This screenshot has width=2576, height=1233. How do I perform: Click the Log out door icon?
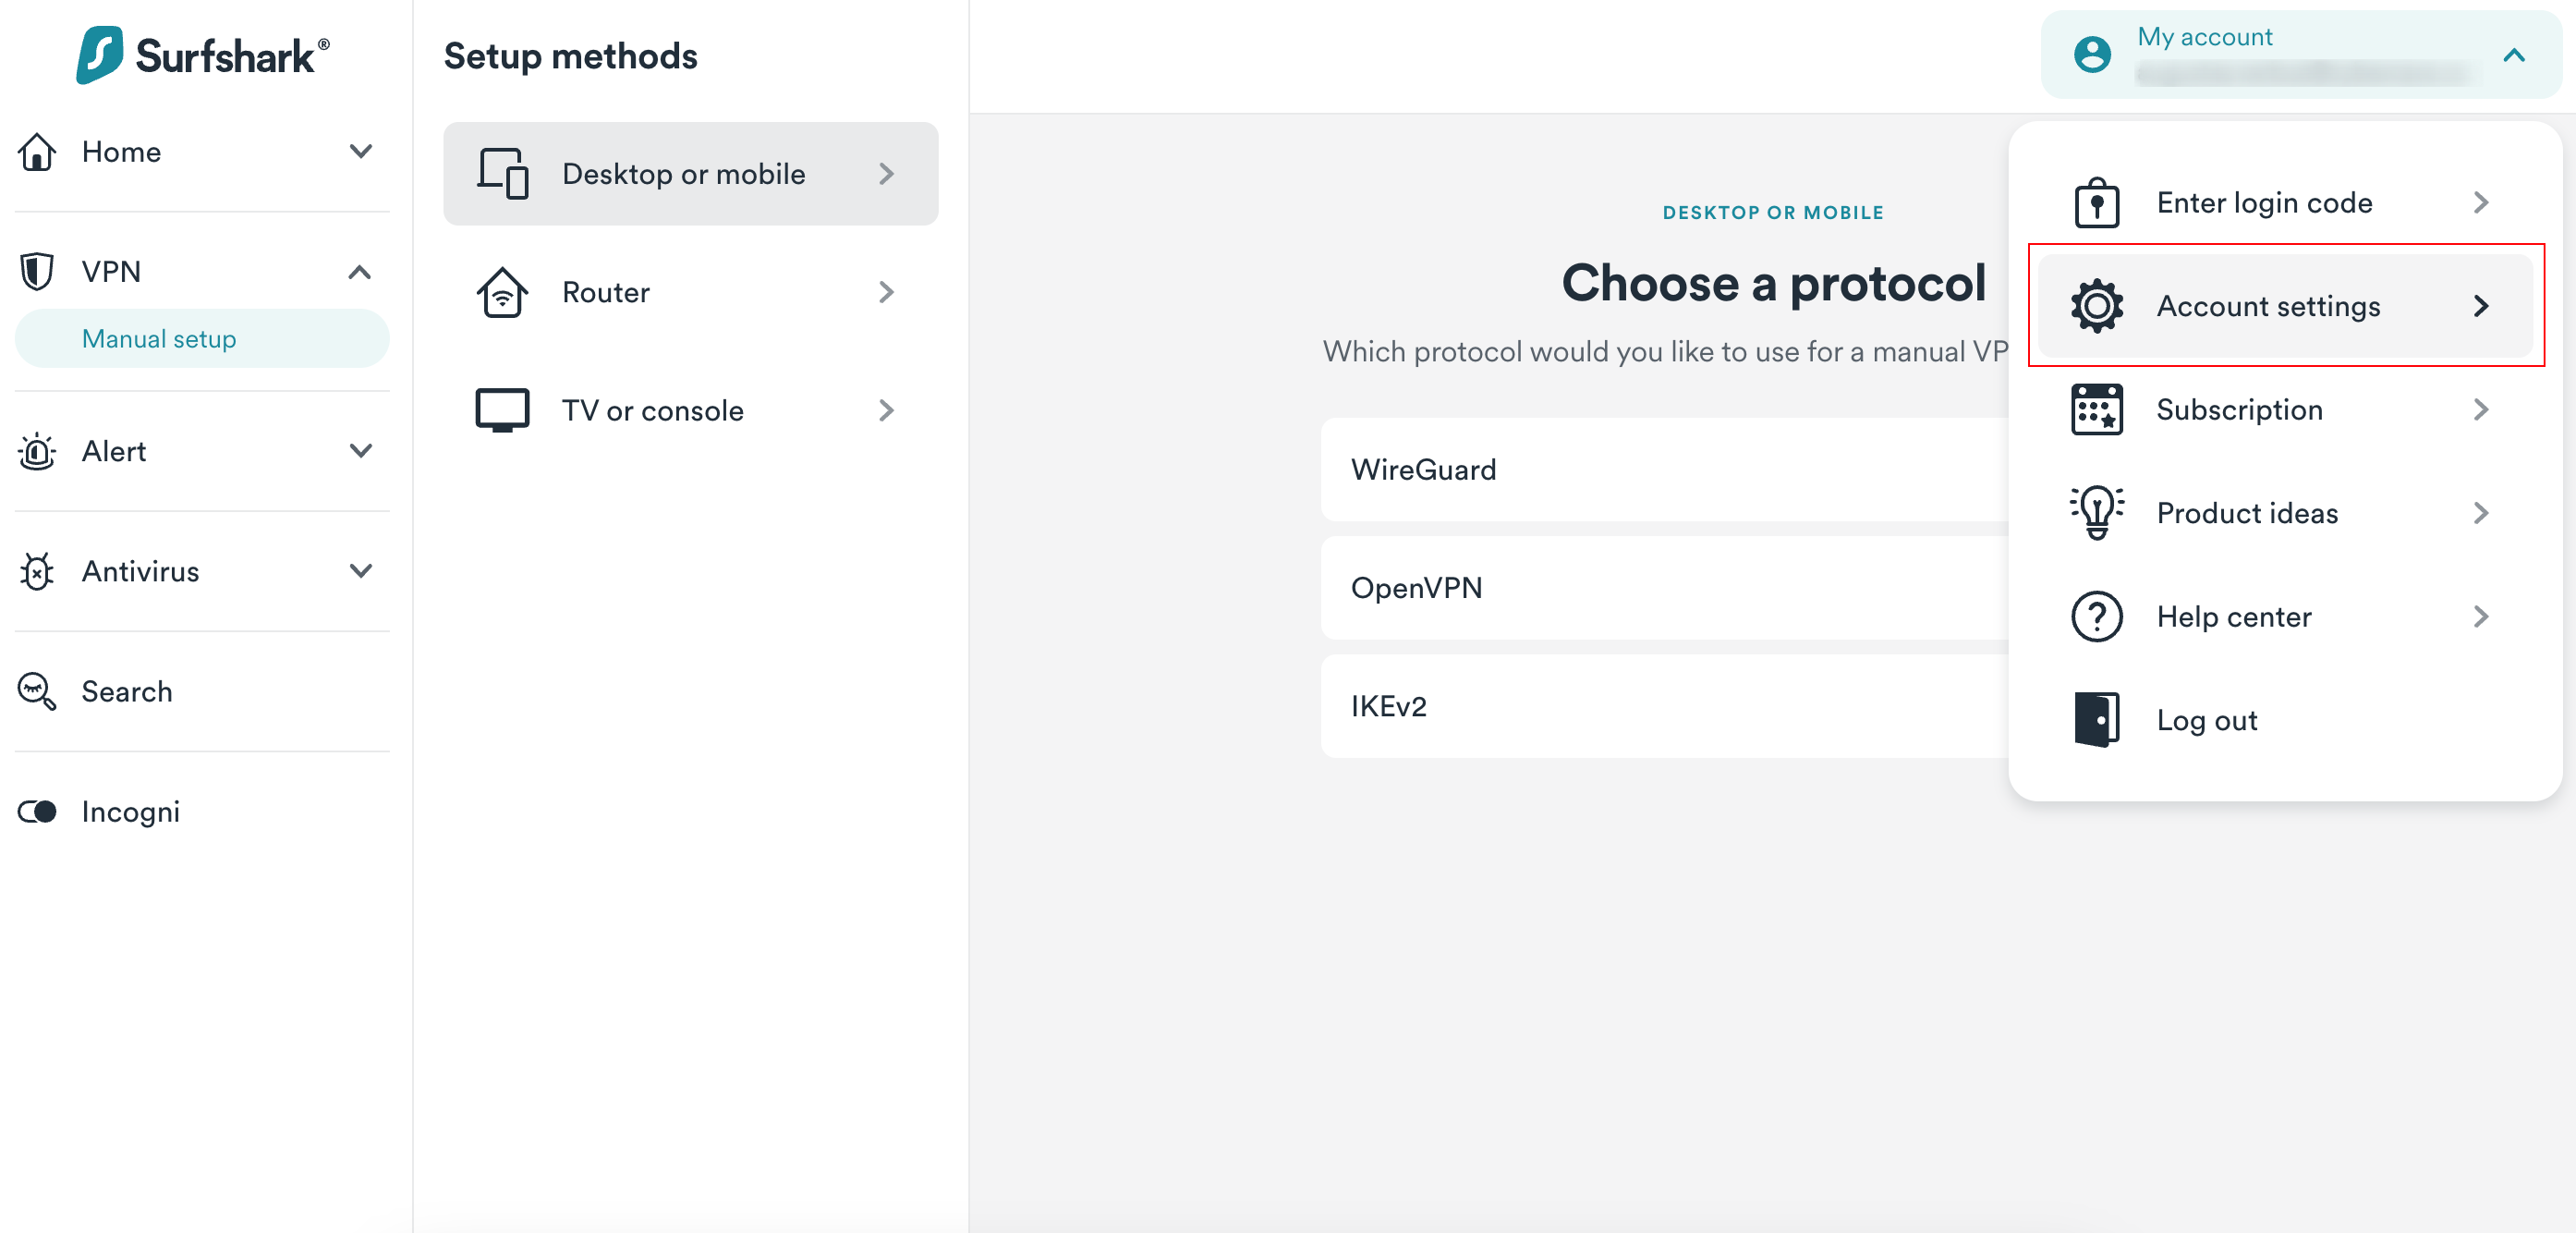pyautogui.click(x=2096, y=719)
